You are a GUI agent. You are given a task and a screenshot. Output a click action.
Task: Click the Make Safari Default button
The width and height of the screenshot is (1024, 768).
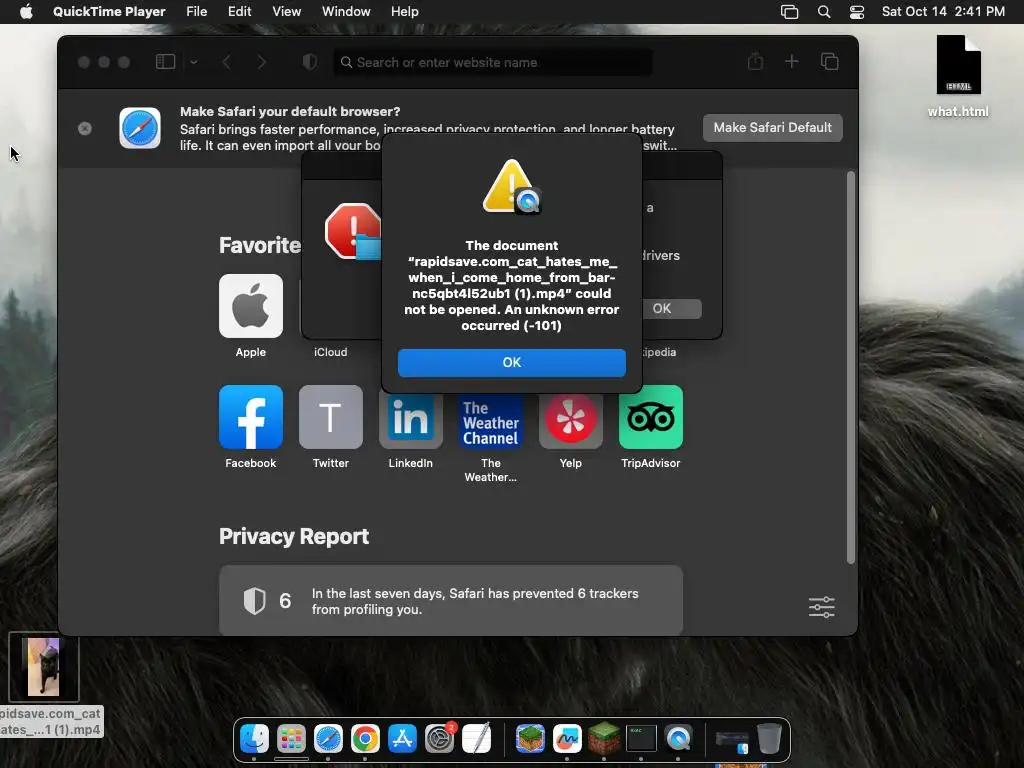click(x=773, y=127)
